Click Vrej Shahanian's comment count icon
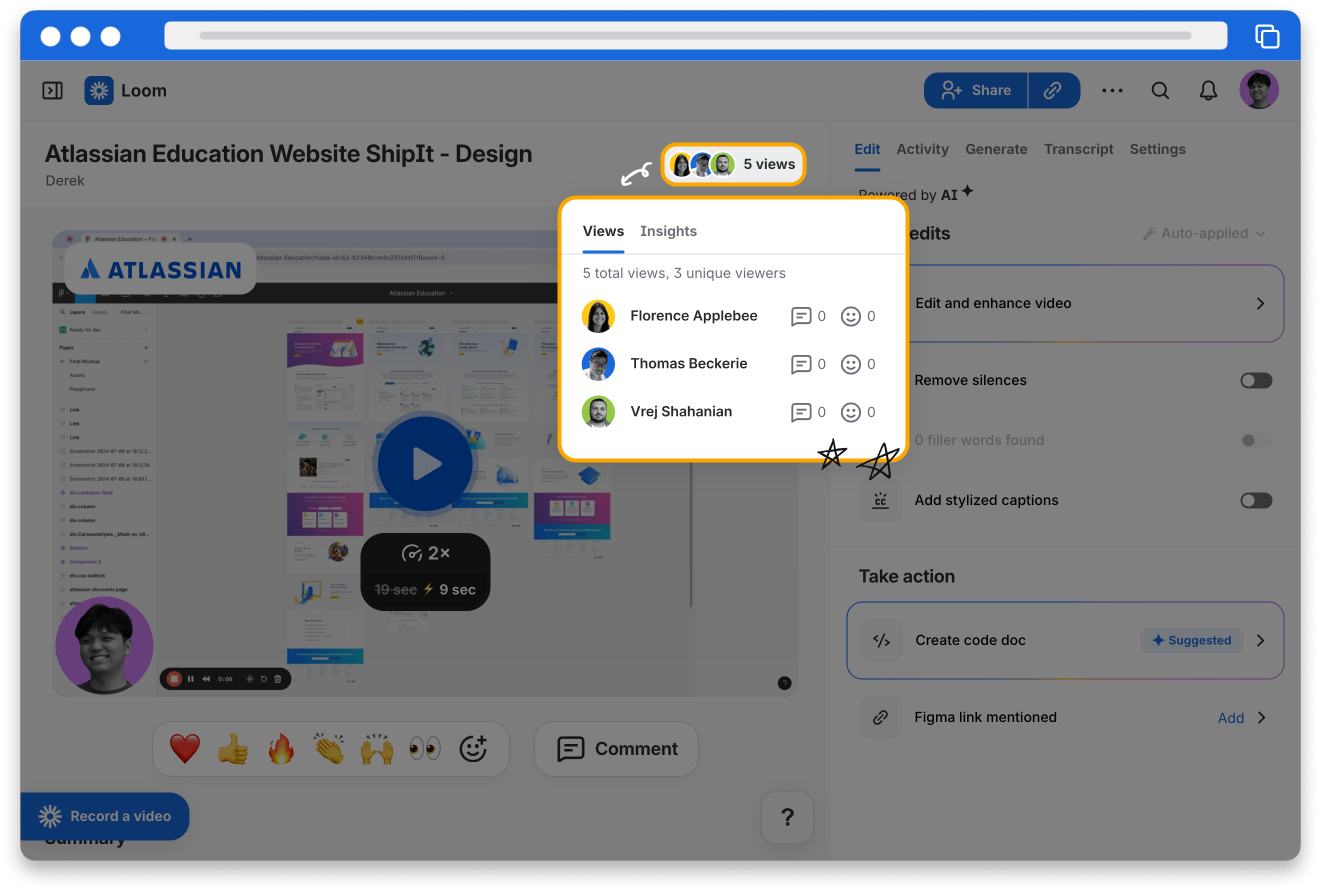 [x=801, y=412]
